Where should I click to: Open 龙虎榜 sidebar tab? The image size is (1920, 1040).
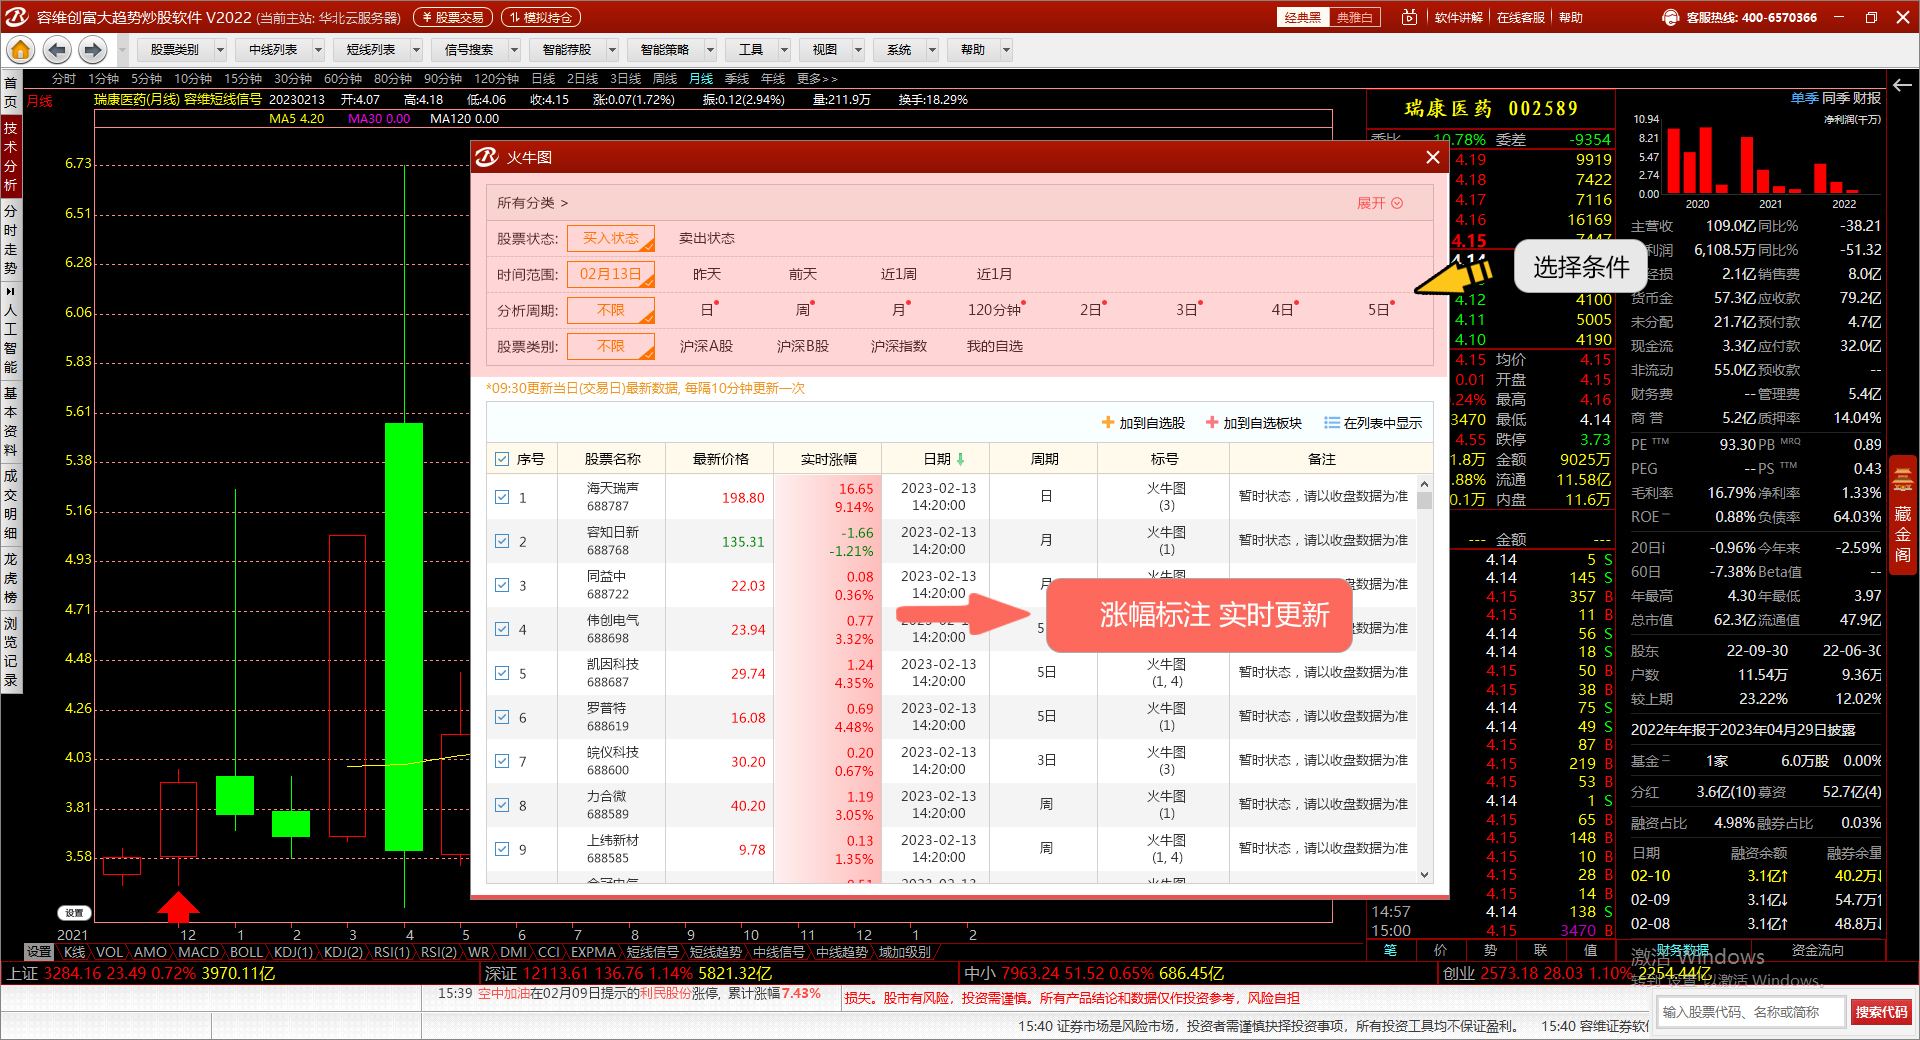tap(10, 577)
